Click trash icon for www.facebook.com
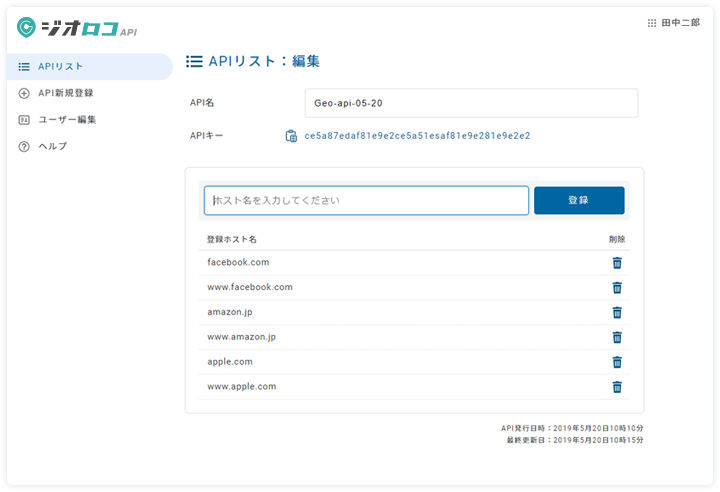The width and height of the screenshot is (720, 492). pos(617,287)
